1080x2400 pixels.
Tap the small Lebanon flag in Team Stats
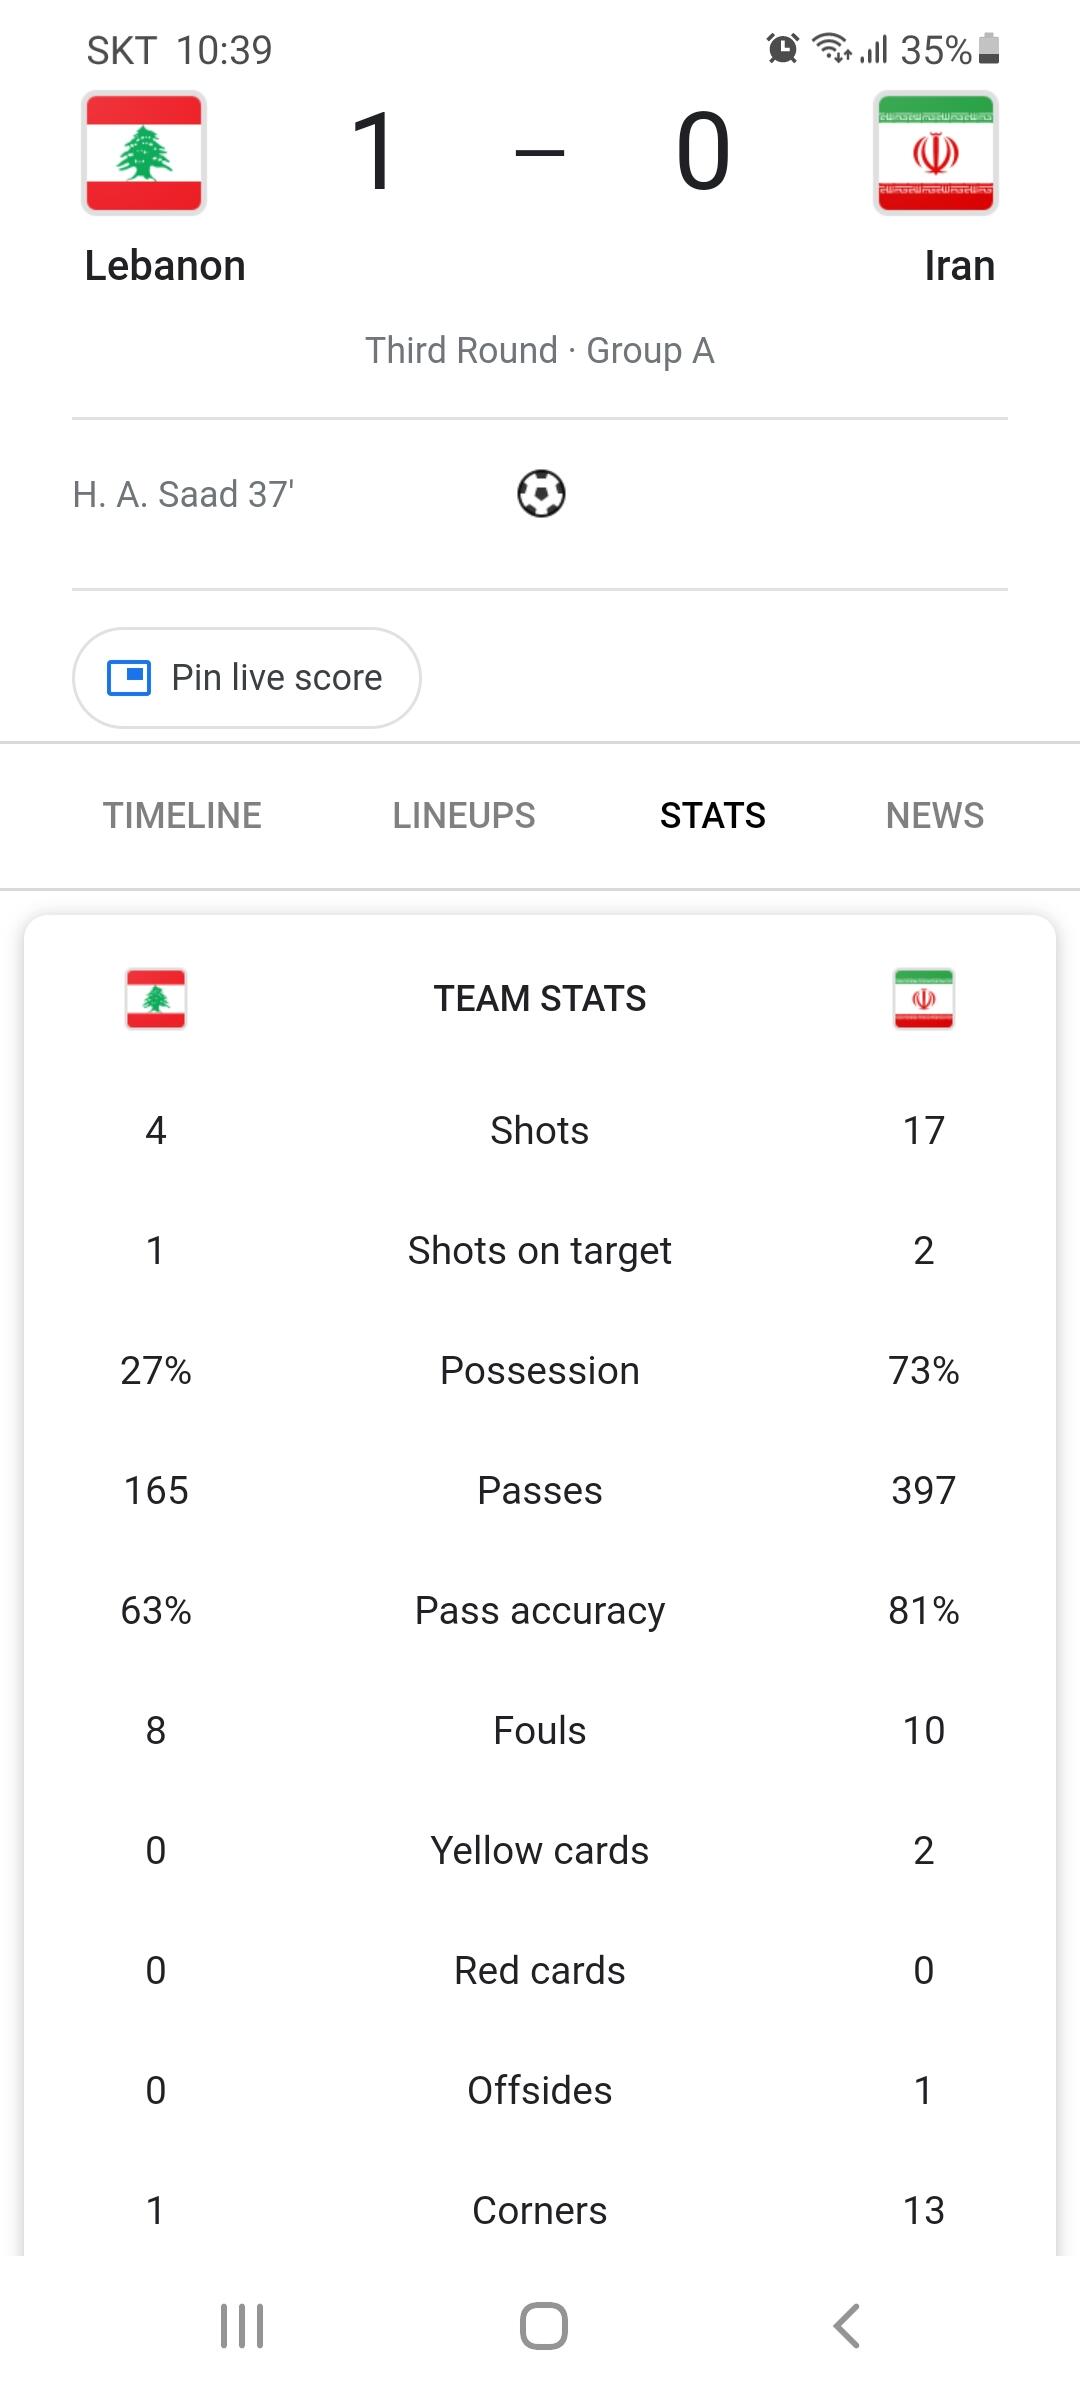point(156,998)
